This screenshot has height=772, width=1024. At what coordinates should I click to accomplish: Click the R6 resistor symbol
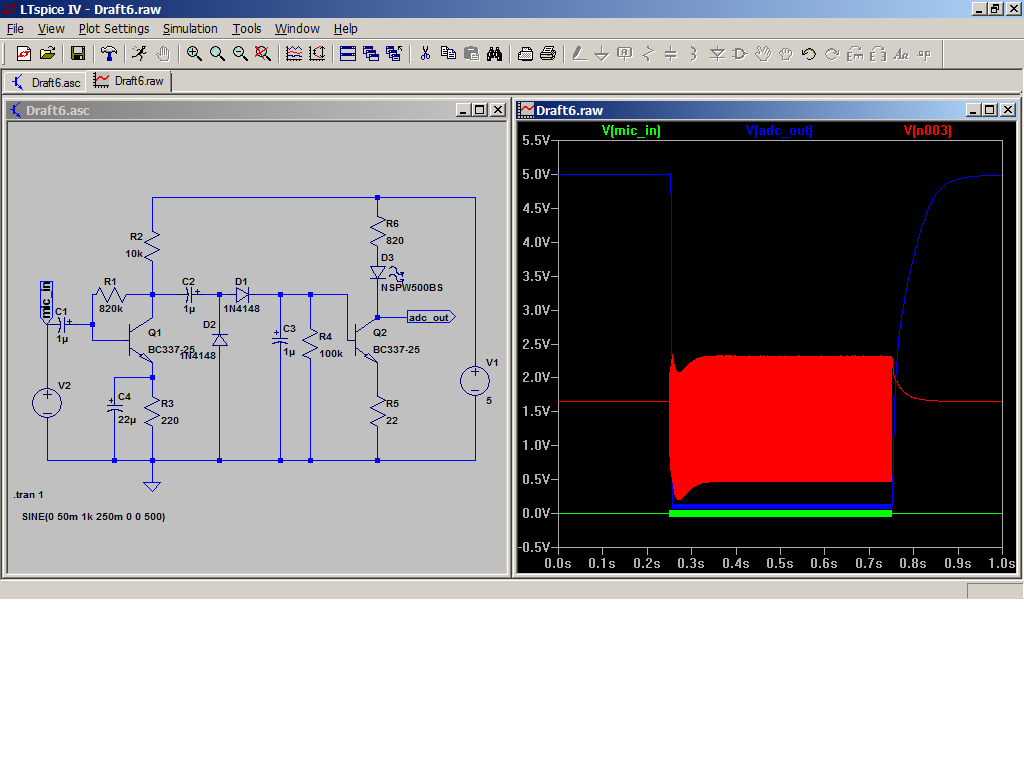point(377,231)
